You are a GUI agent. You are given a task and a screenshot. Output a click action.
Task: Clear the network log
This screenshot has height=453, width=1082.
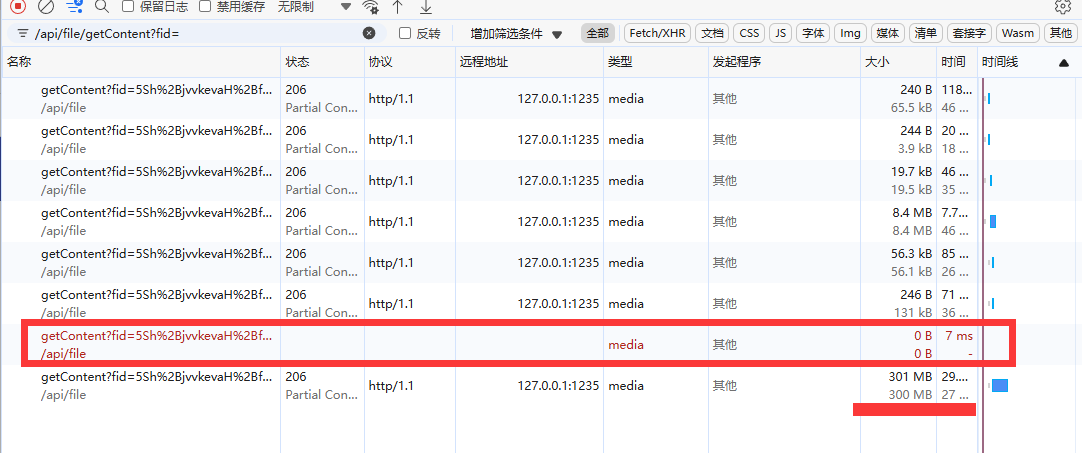[46, 6]
